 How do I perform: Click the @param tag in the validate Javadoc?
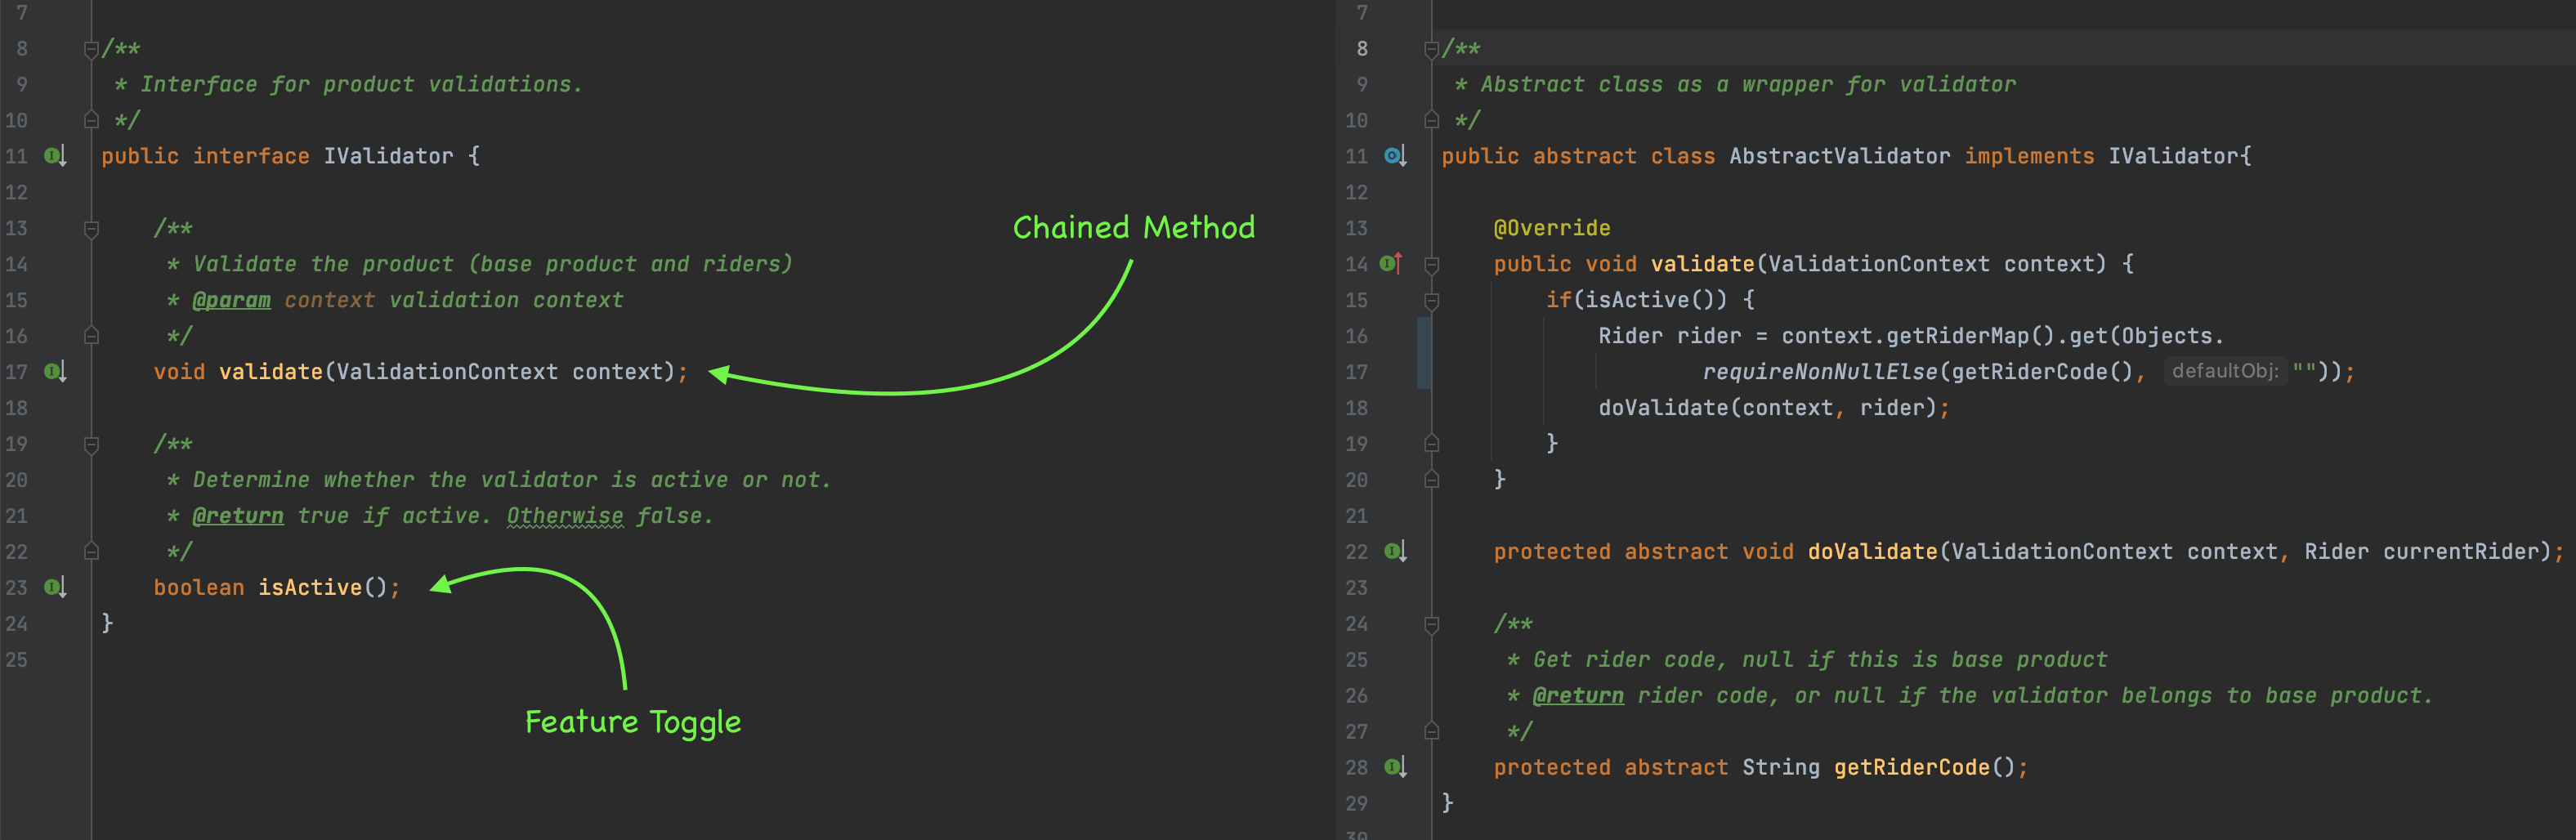point(231,300)
